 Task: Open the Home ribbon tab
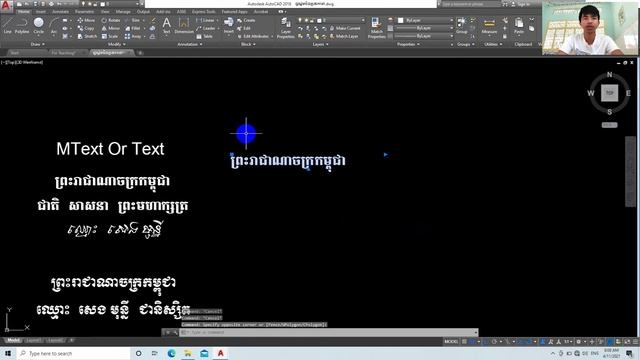(x=23, y=11)
